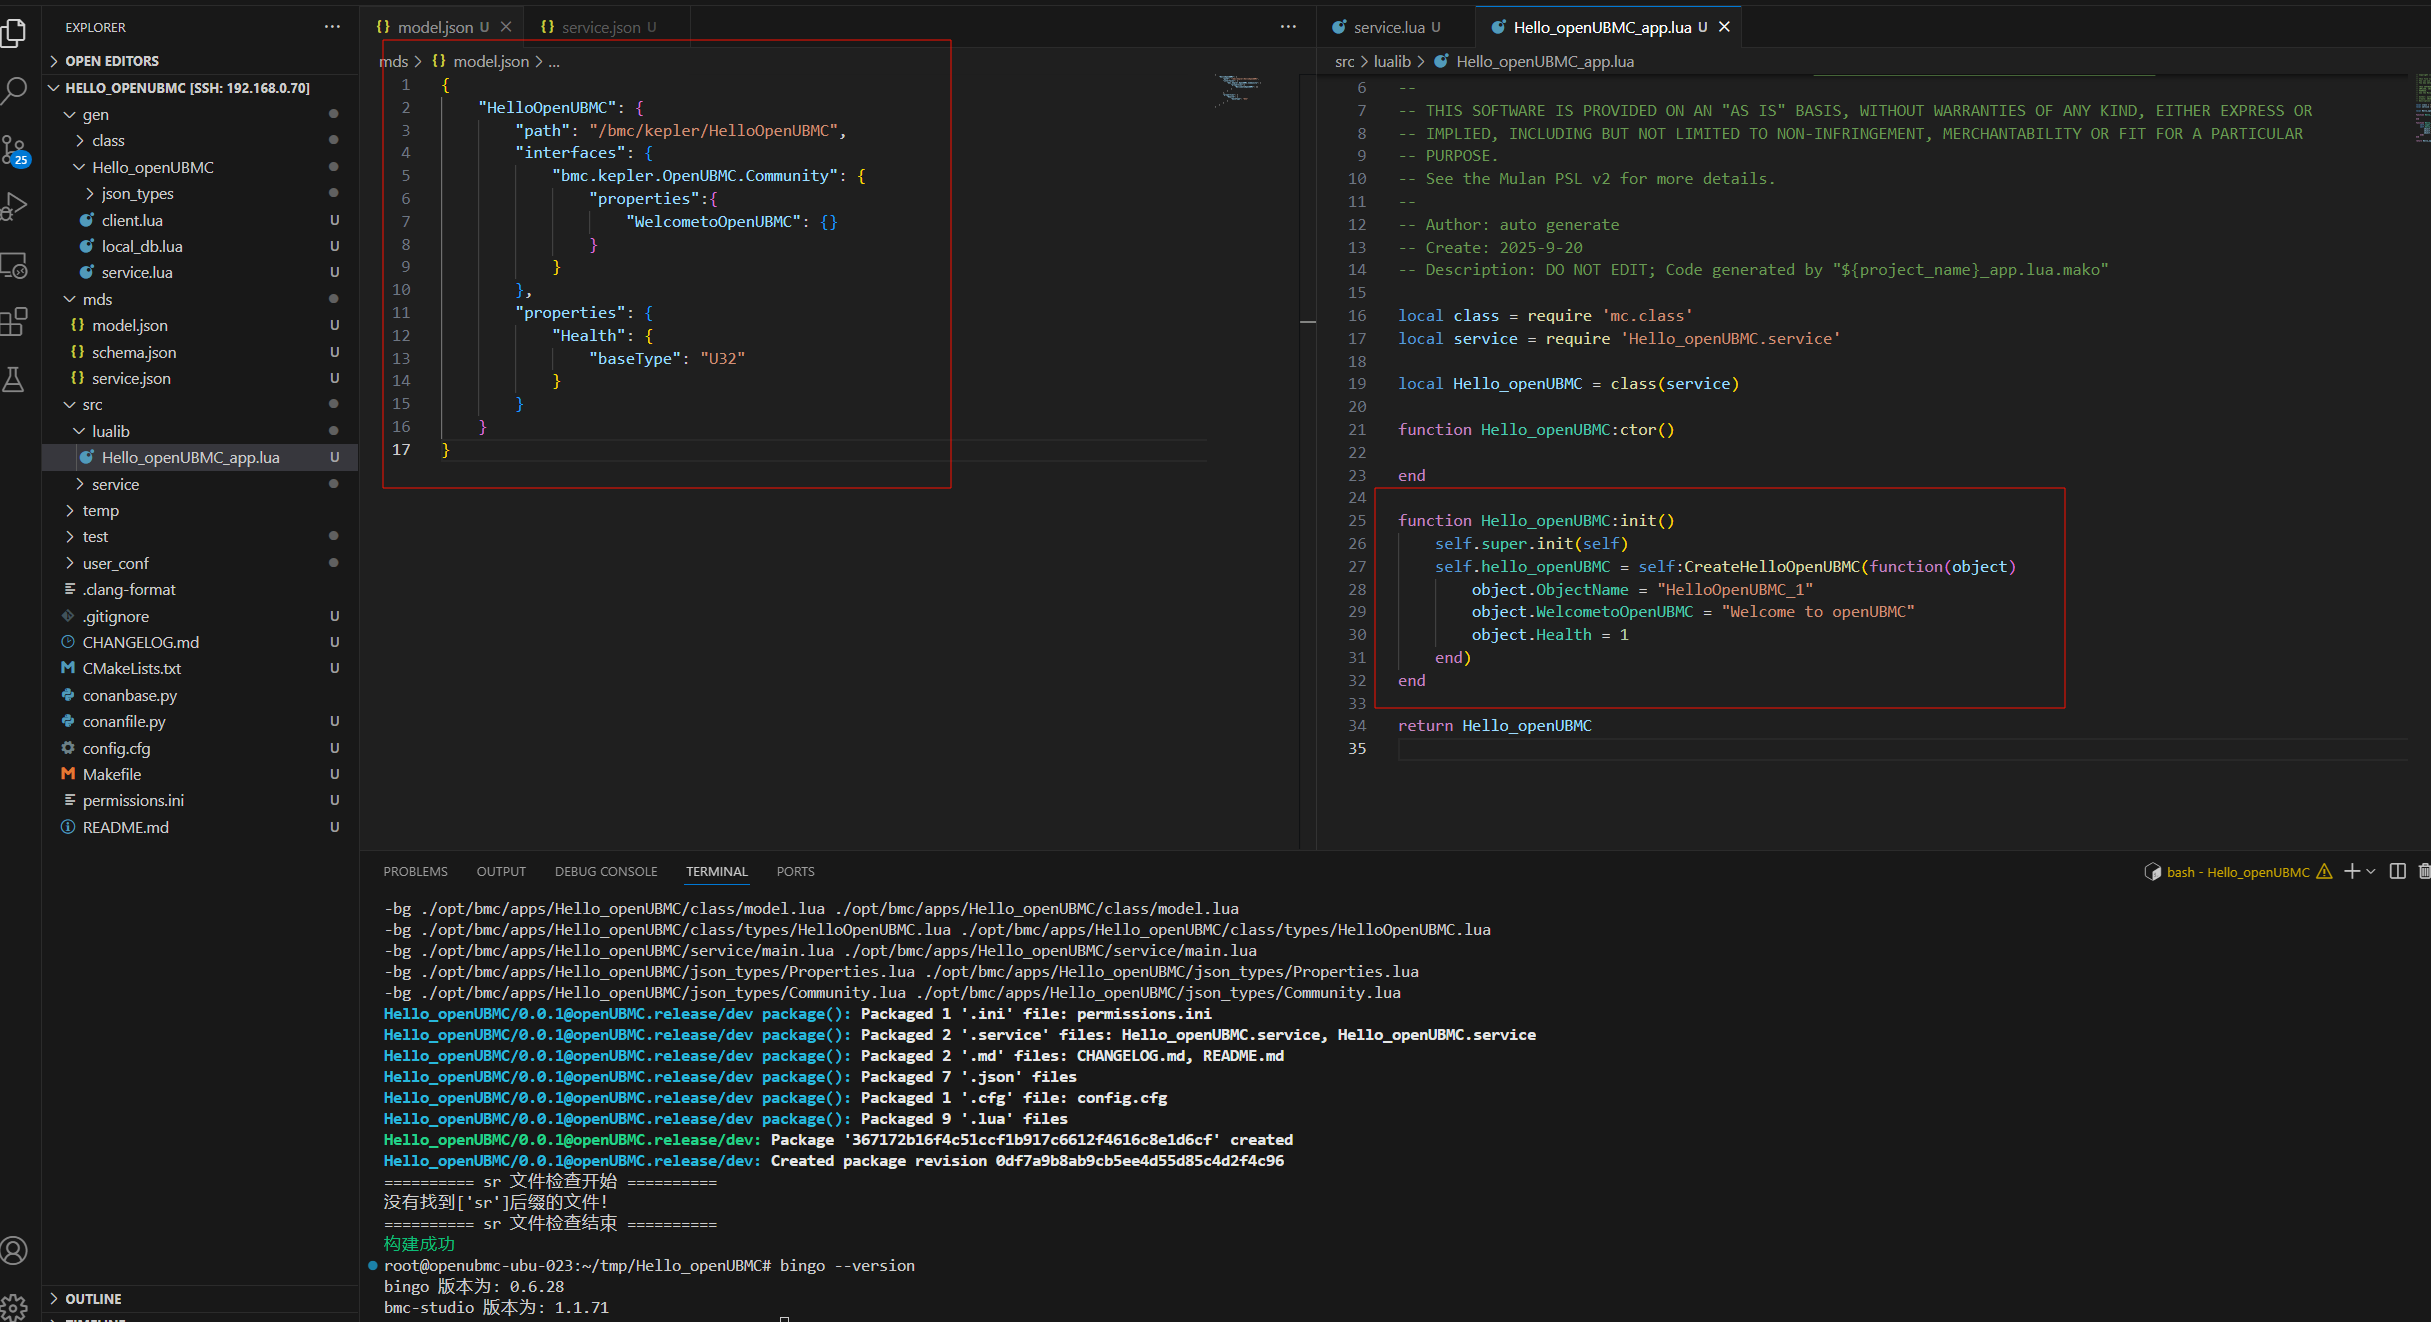The width and height of the screenshot is (2431, 1322).
Task: Switch to the service.json editor tab
Action: pyautogui.click(x=600, y=27)
